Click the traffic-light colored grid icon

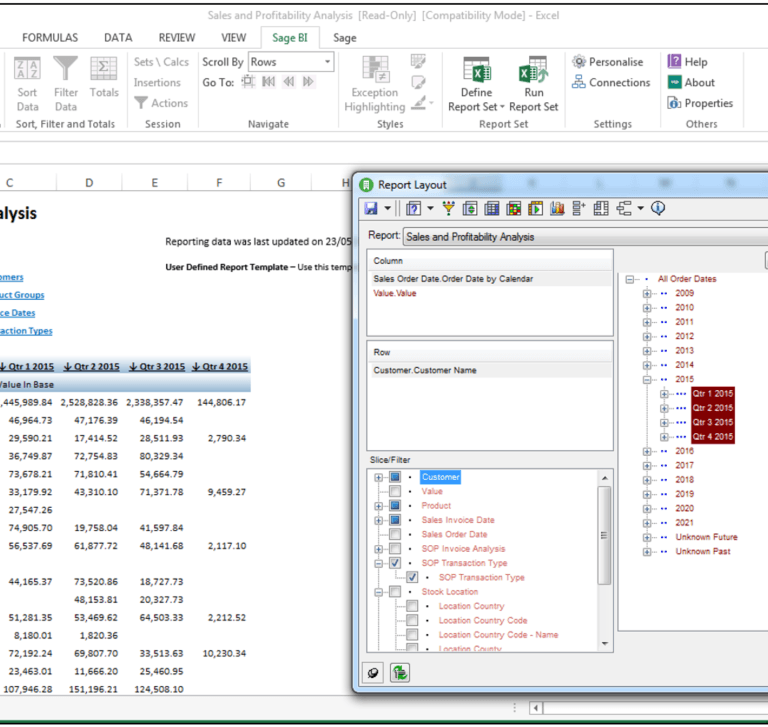pos(514,209)
